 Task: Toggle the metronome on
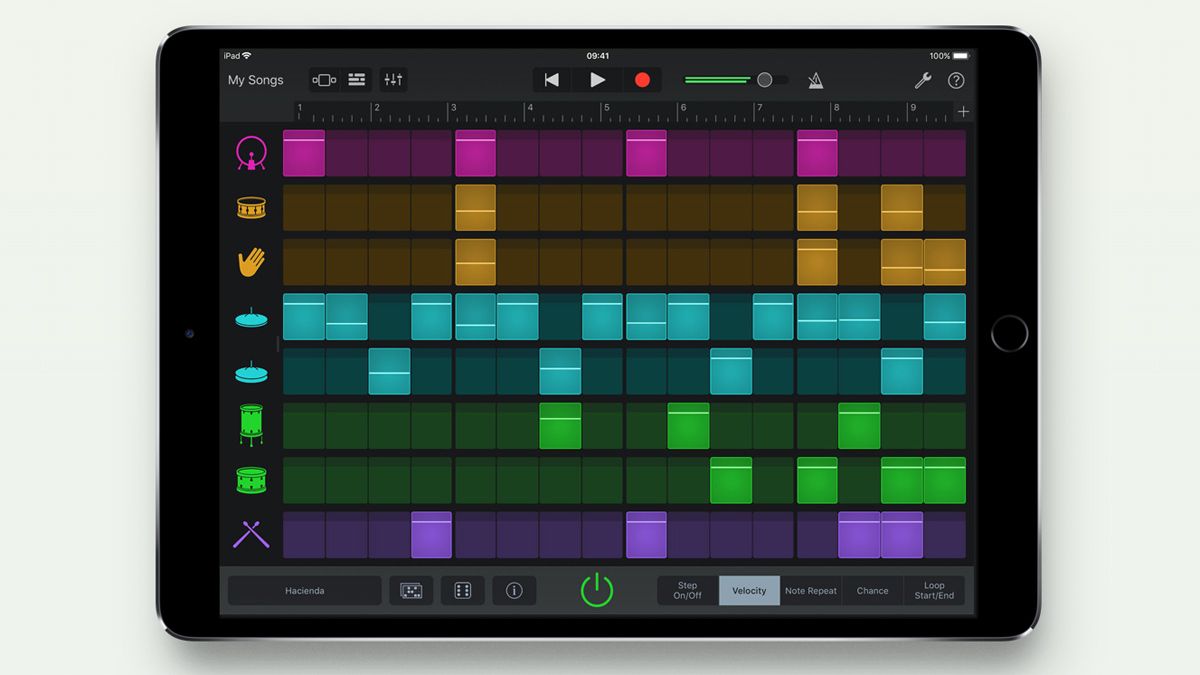point(815,80)
